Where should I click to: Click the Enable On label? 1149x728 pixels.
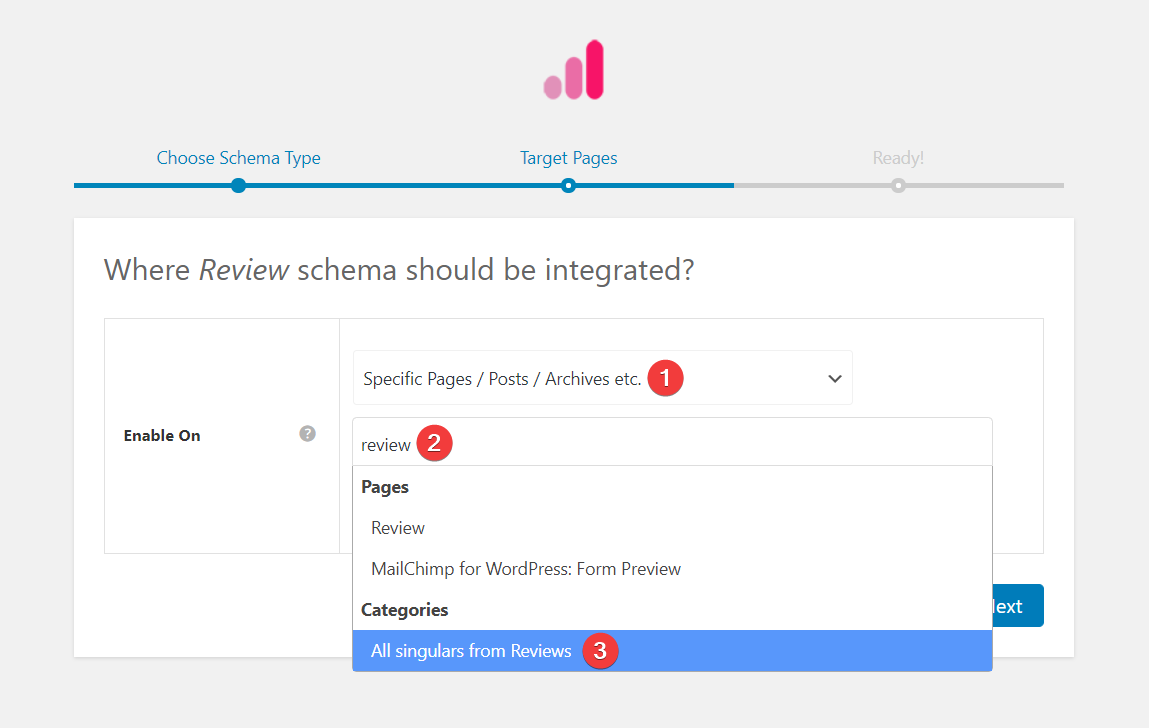coord(162,435)
